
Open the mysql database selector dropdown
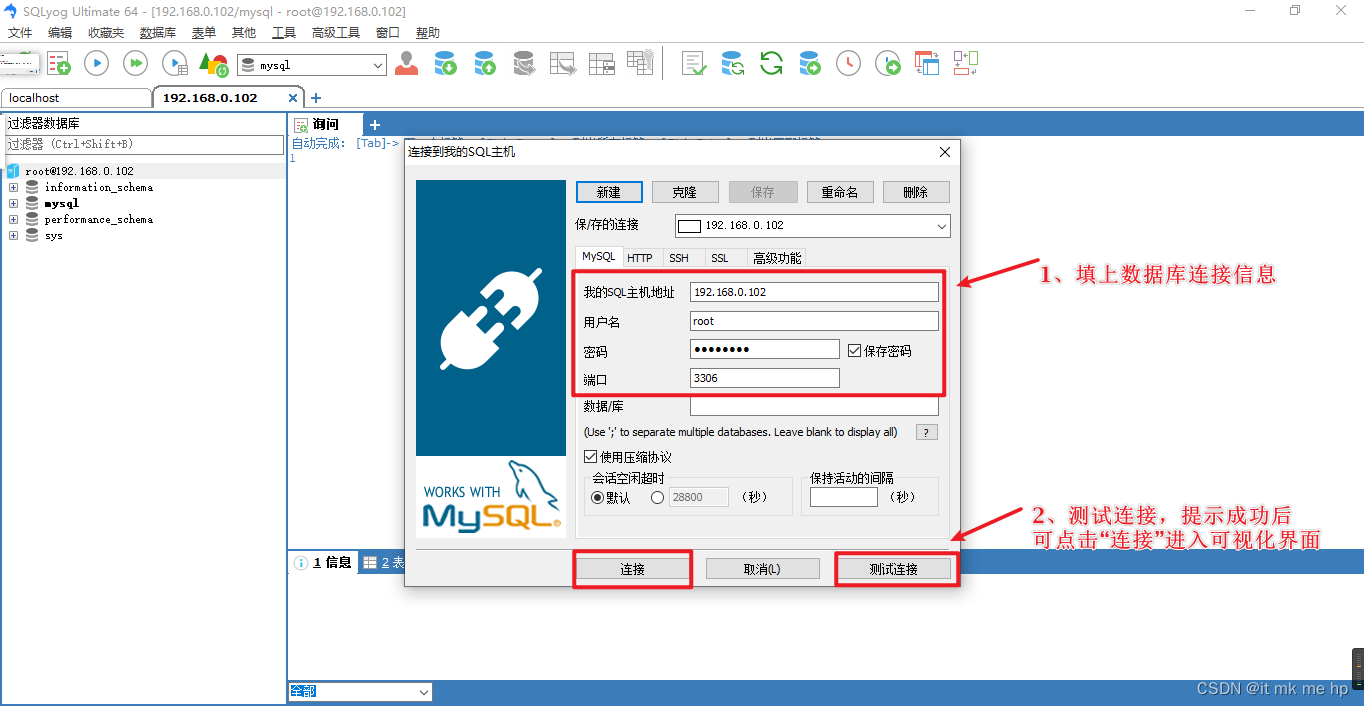tap(377, 65)
